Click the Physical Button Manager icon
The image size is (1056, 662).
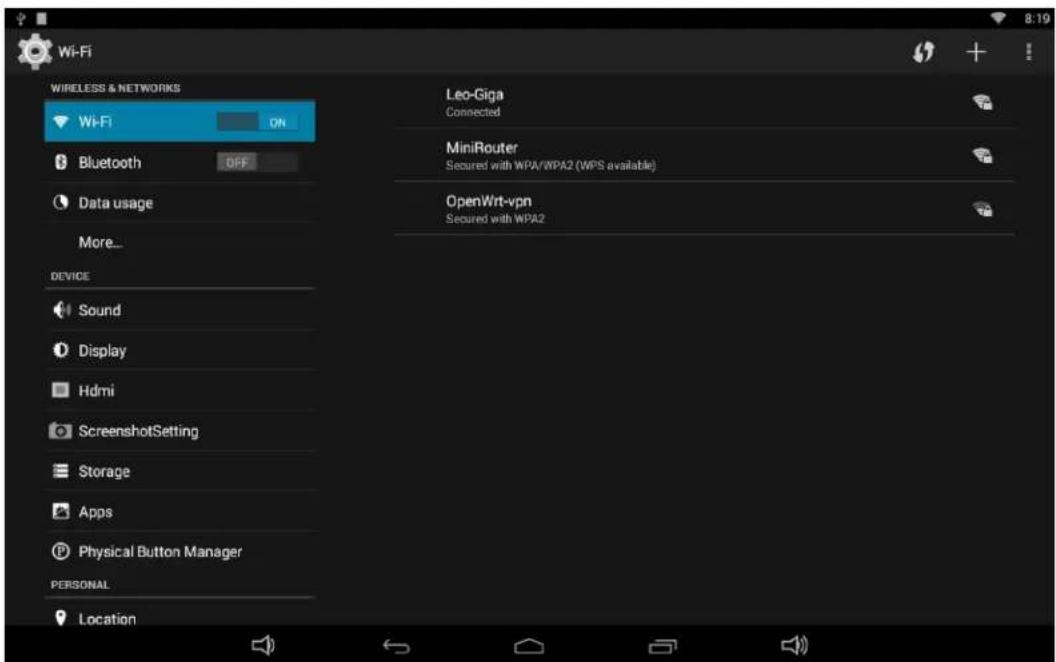(x=61, y=552)
